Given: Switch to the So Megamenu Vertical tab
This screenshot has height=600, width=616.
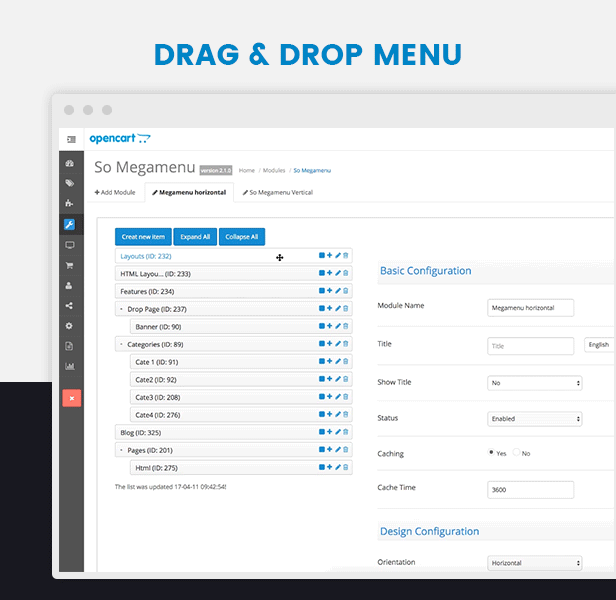Looking at the screenshot, I should [x=276, y=192].
